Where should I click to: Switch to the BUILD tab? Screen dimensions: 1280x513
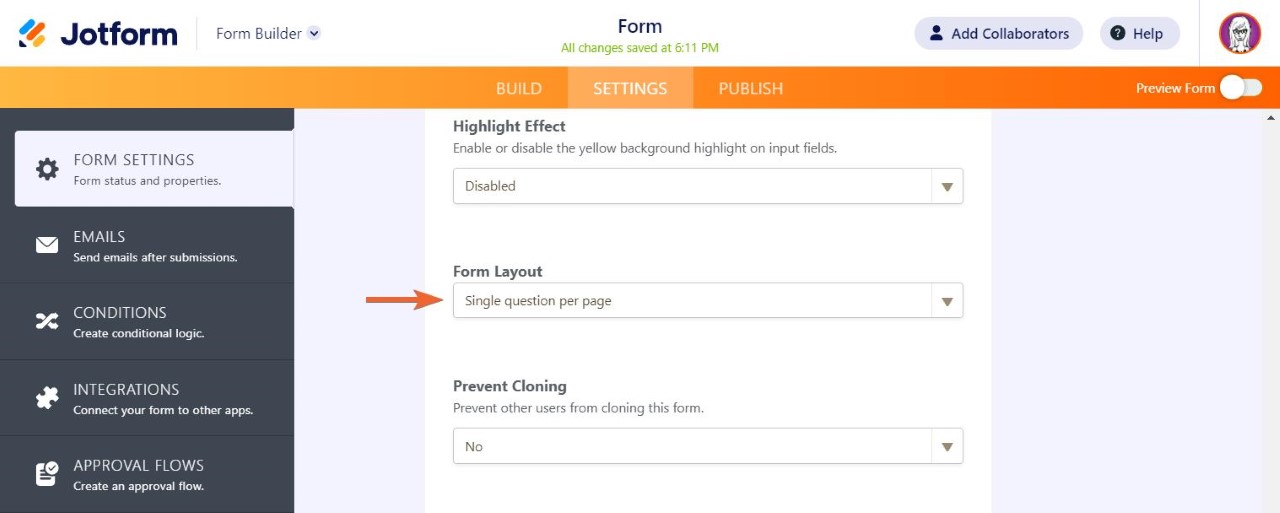pos(519,88)
